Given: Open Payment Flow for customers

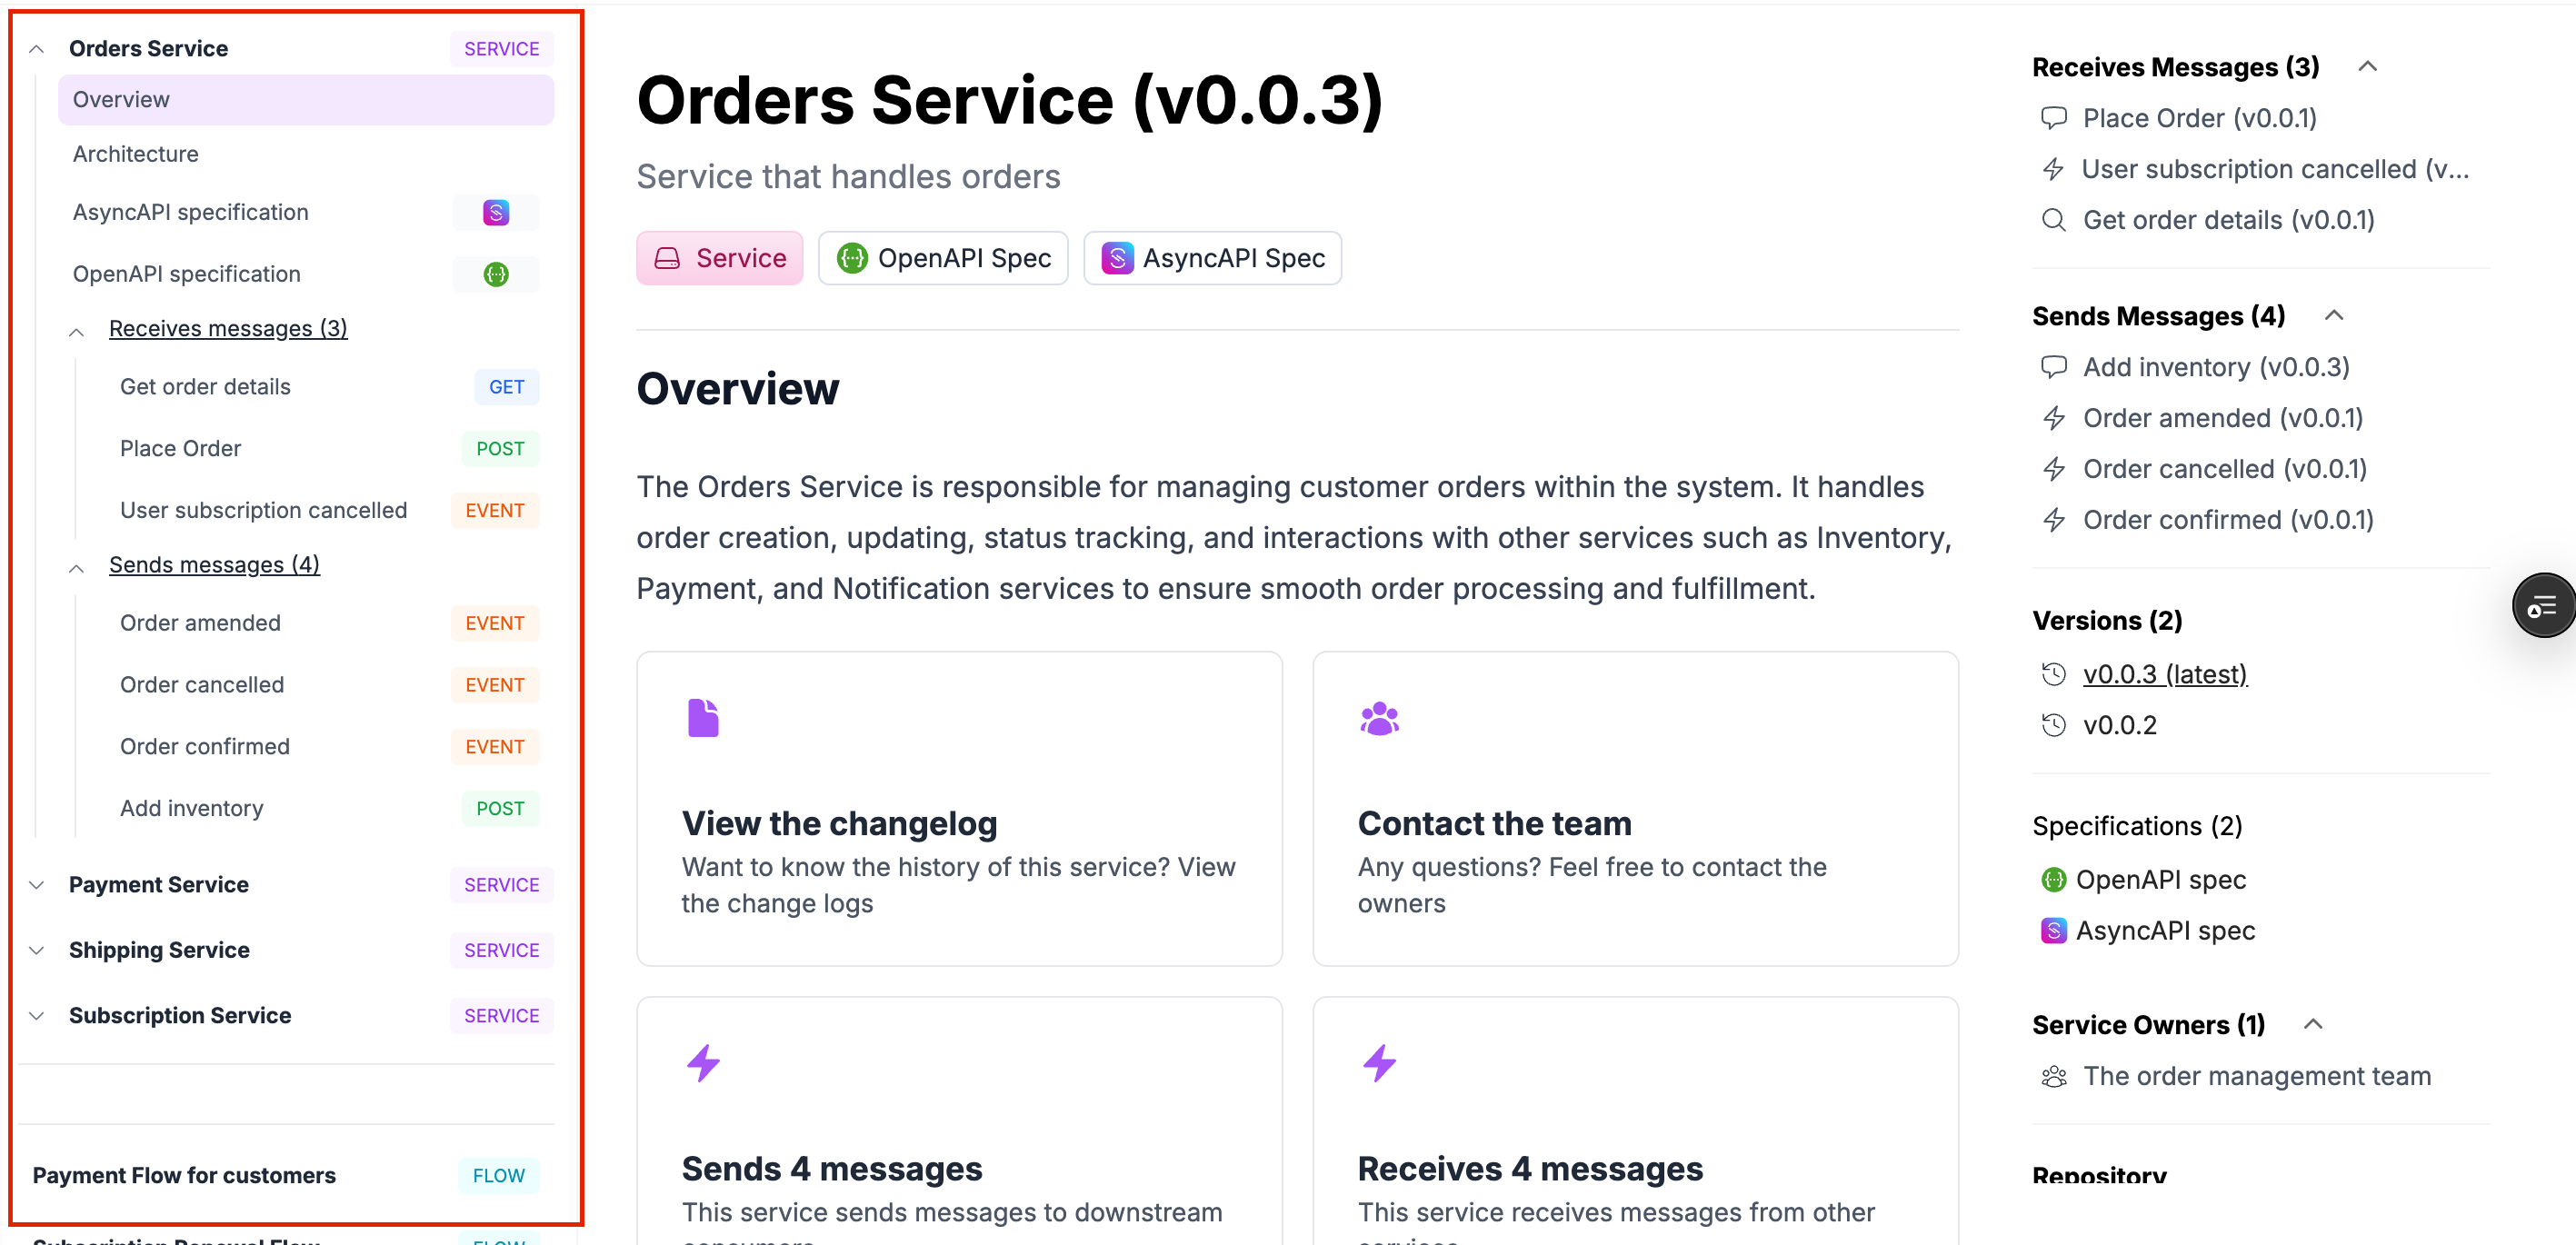Looking at the screenshot, I should coord(184,1175).
